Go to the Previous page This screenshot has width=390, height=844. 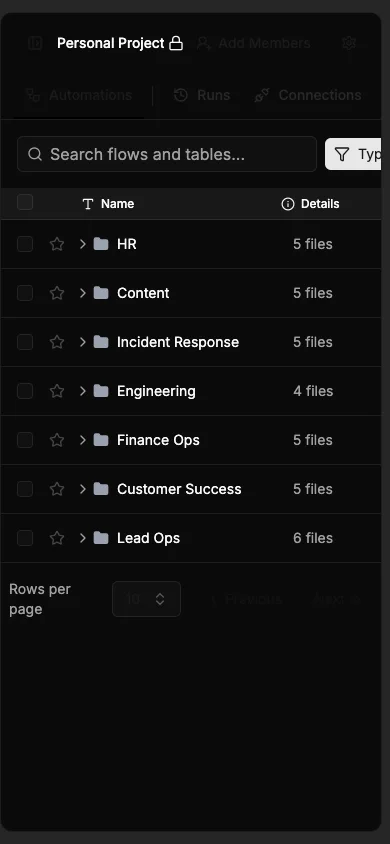tap(246, 599)
